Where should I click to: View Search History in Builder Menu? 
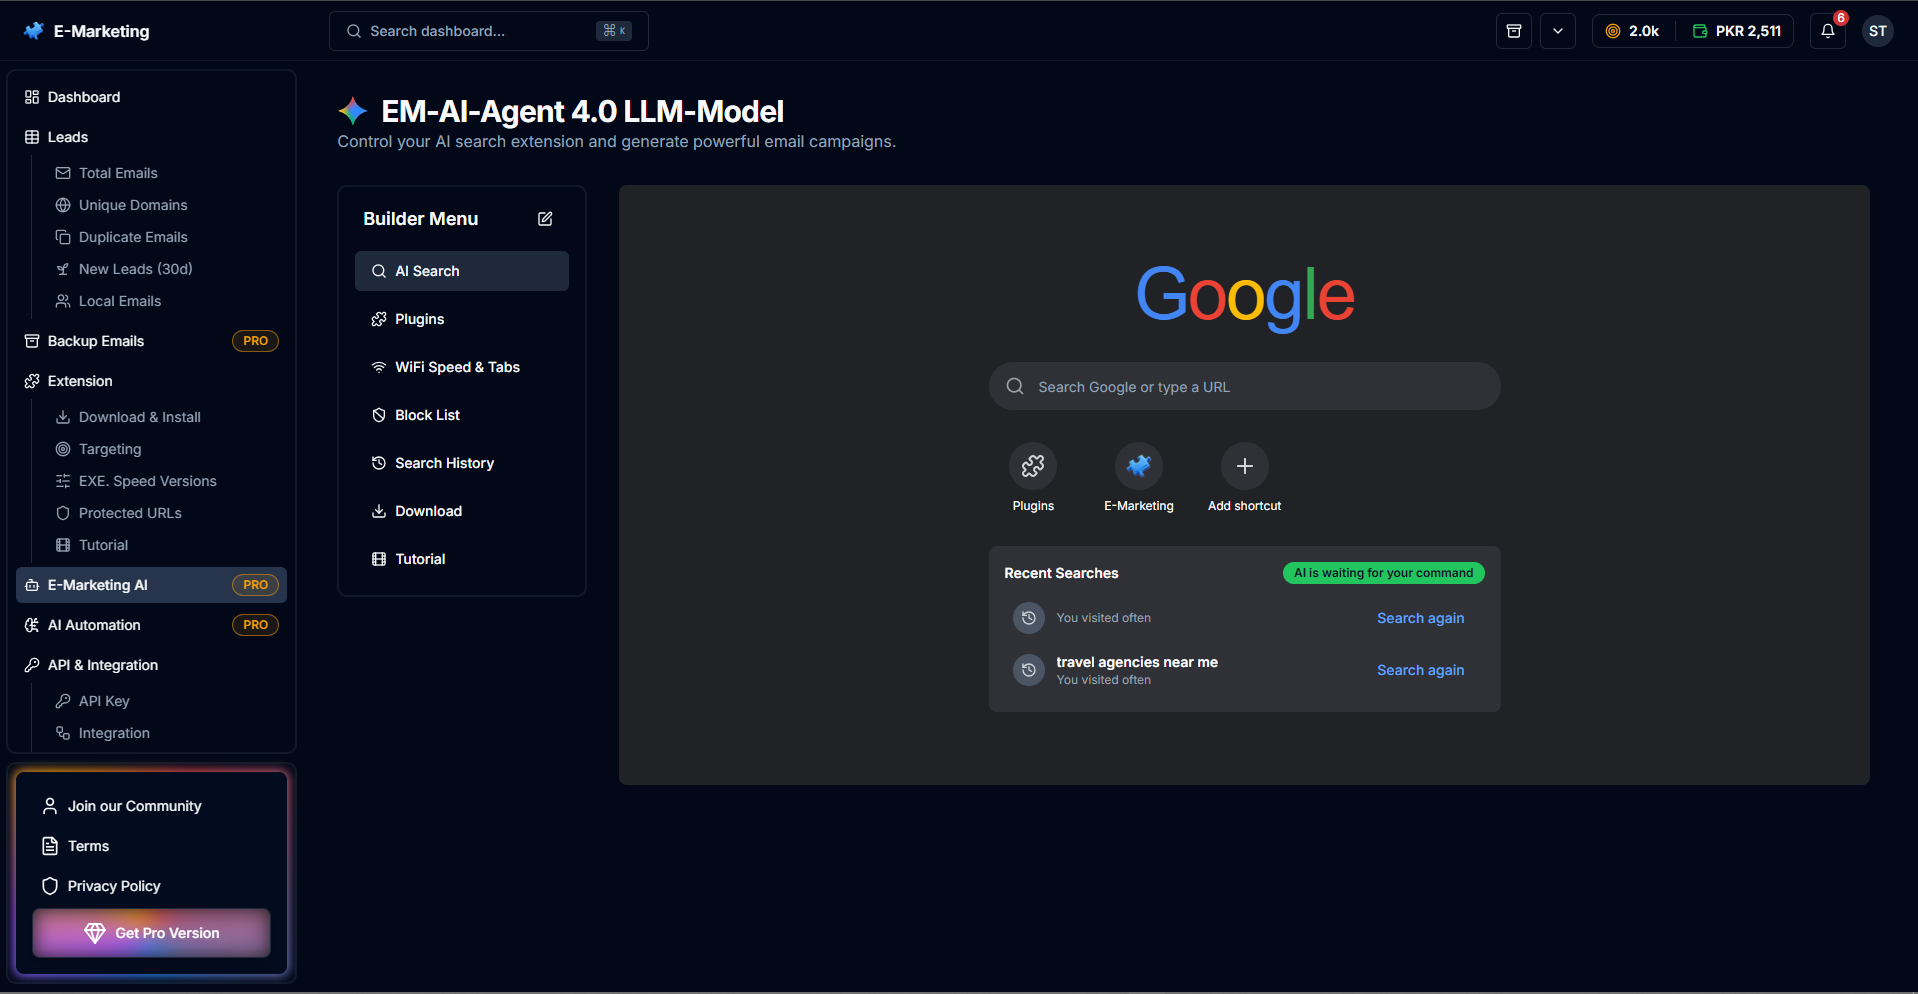[x=444, y=462]
